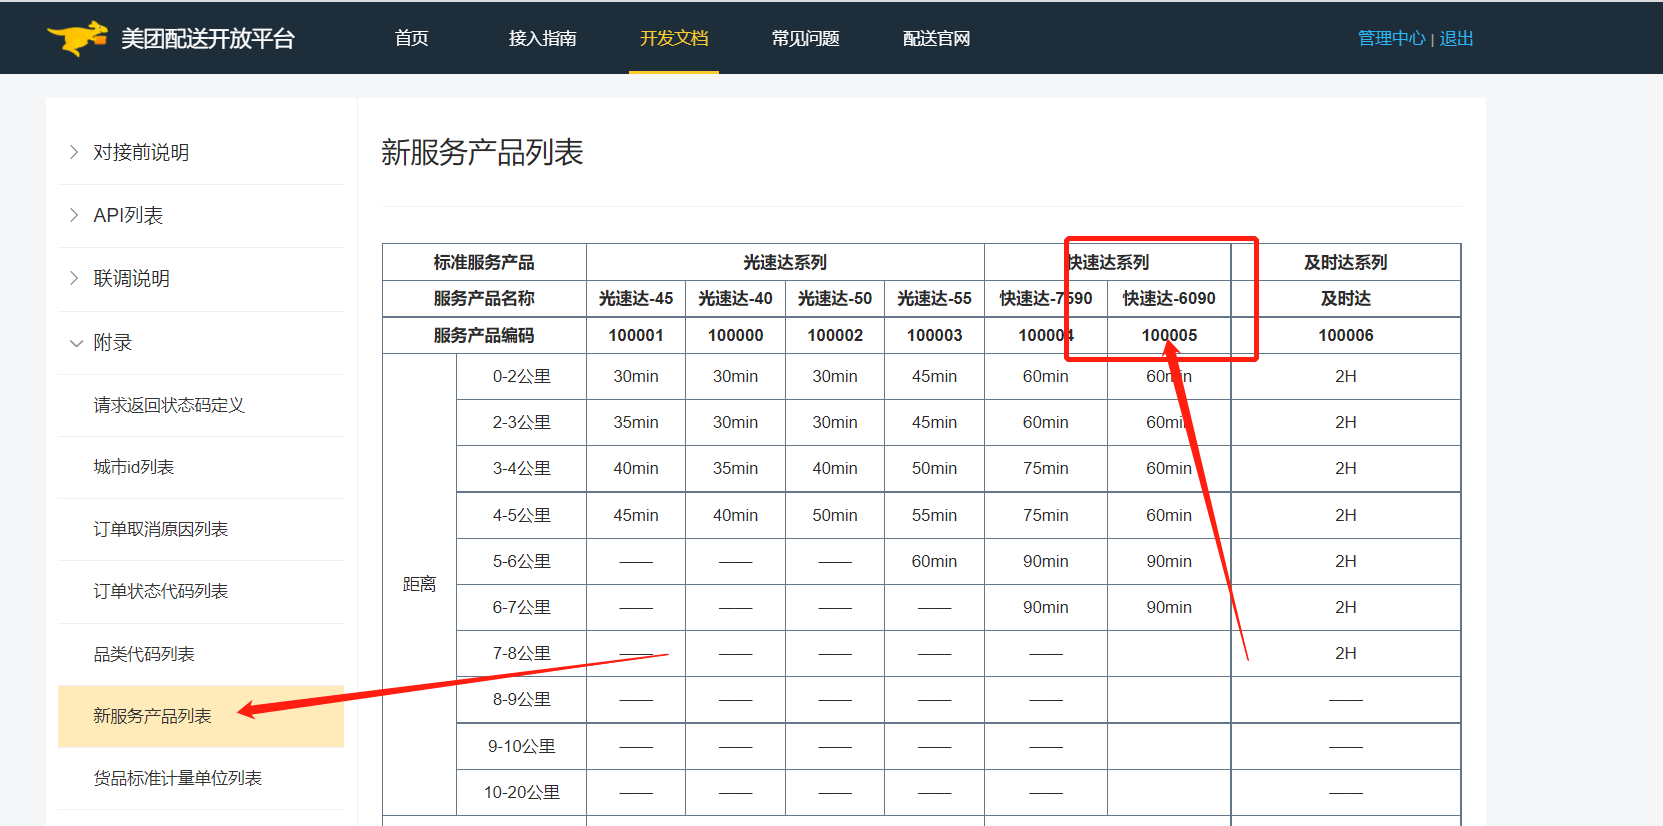Click the Meituan kangaroo logo icon
Screen dimensions: 1663x826
(77, 38)
